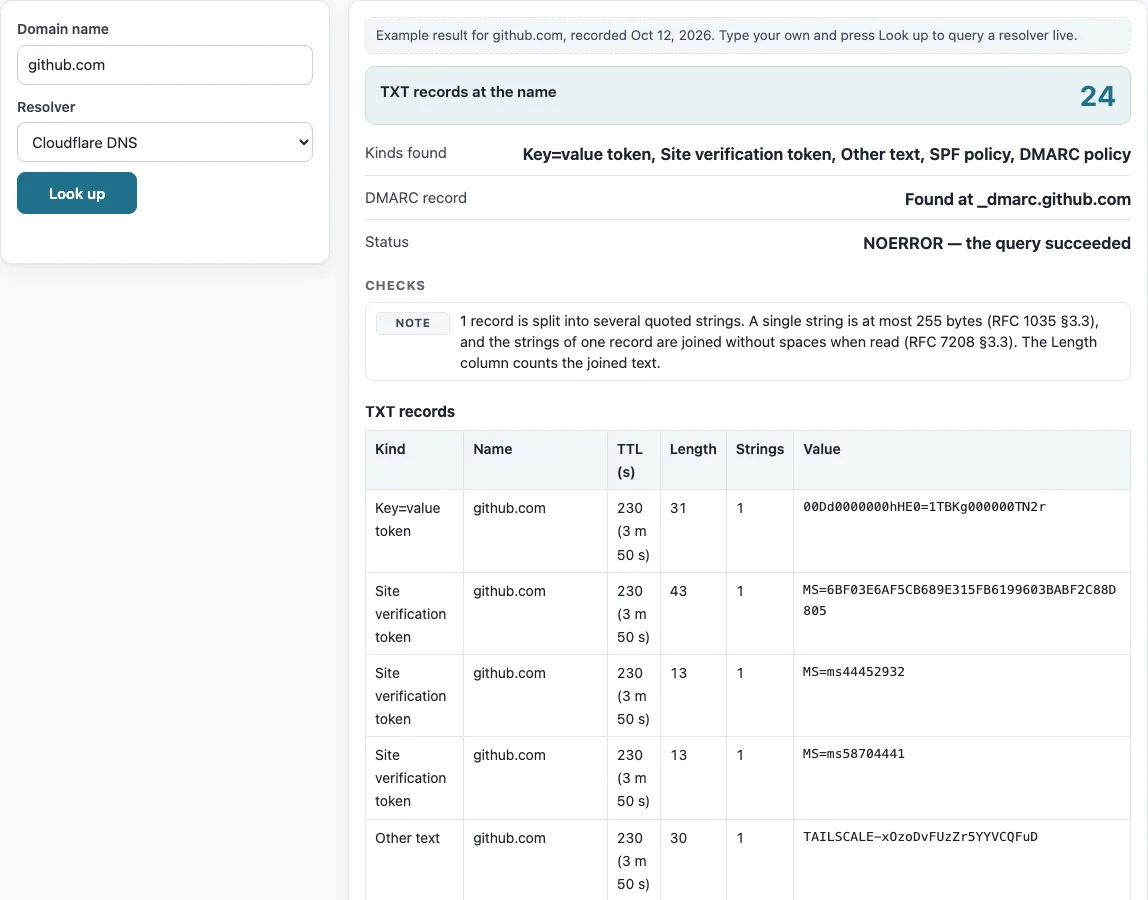The width and height of the screenshot is (1148, 900).
Task: Click the record count "24"
Action: click(1097, 96)
